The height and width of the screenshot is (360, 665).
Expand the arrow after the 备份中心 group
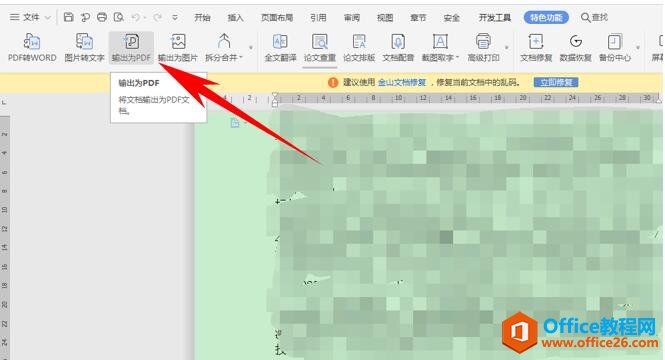click(x=637, y=47)
